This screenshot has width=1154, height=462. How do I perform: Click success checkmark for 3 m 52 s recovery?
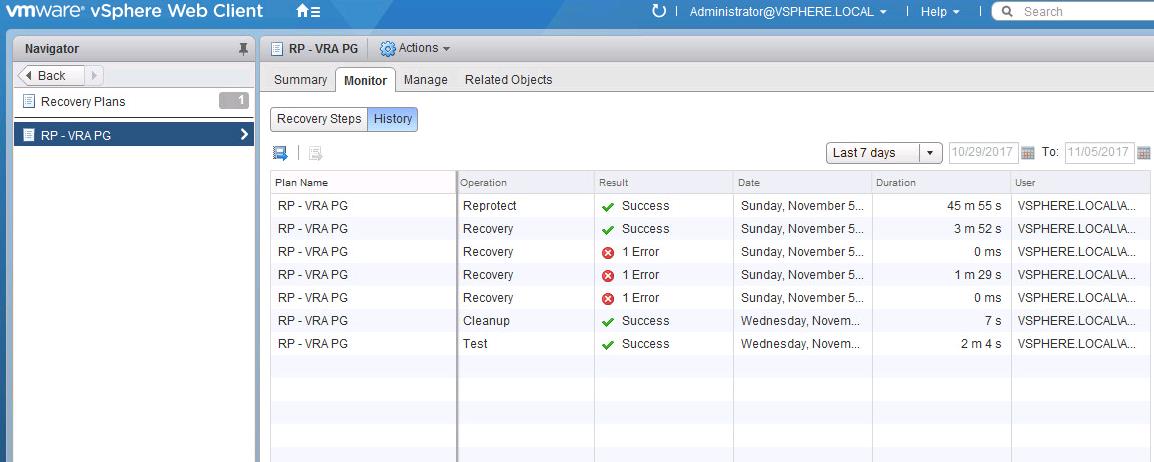tap(608, 230)
